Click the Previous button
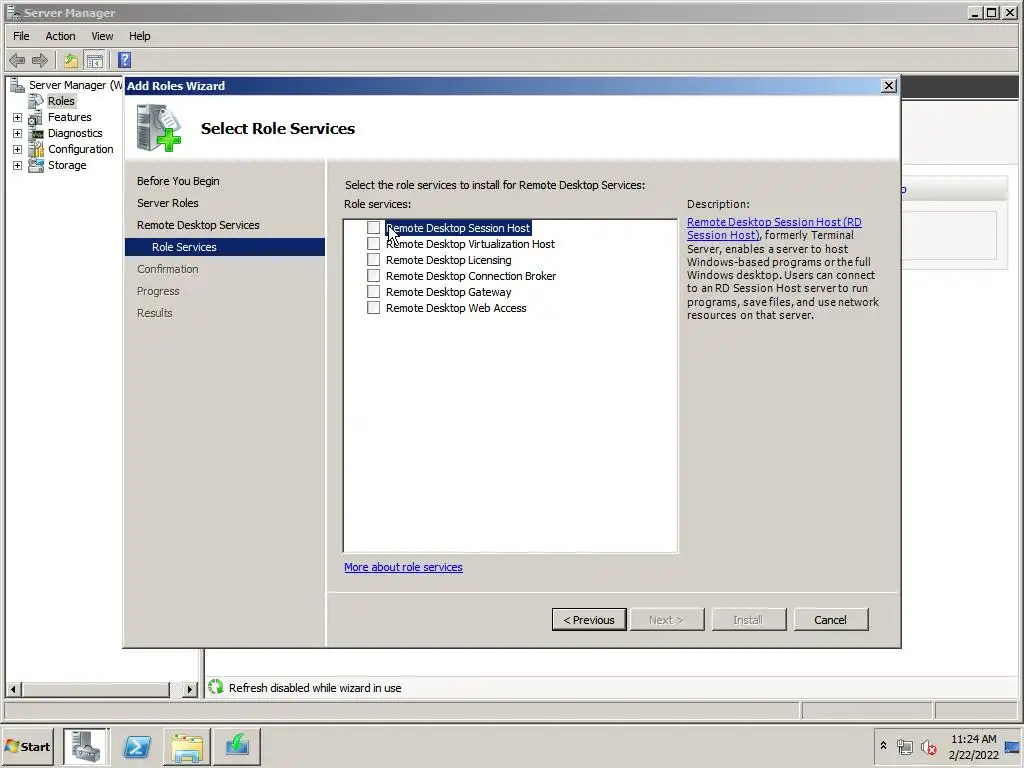This screenshot has width=1024, height=768. (589, 620)
